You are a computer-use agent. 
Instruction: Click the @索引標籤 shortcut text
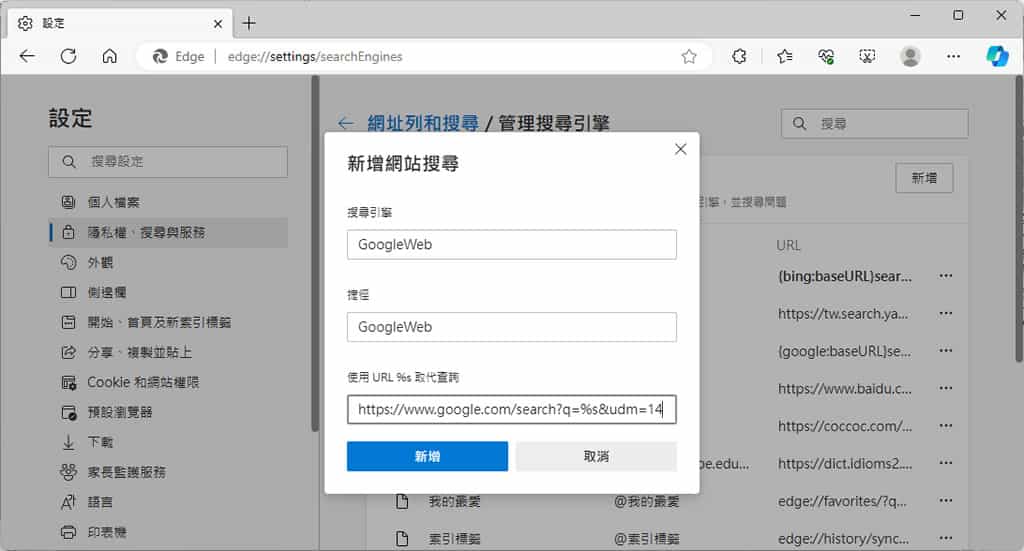pos(647,539)
